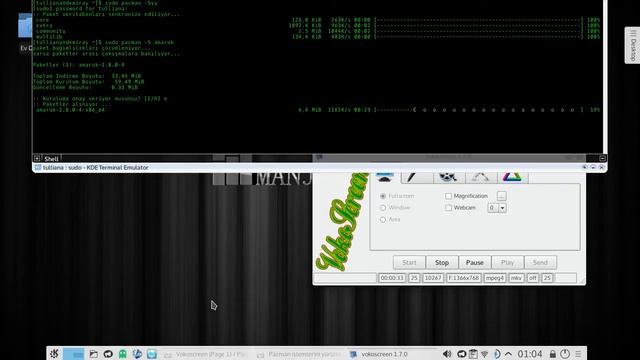Click the mkv format status entry
This screenshot has height=360, width=640.
point(516,278)
